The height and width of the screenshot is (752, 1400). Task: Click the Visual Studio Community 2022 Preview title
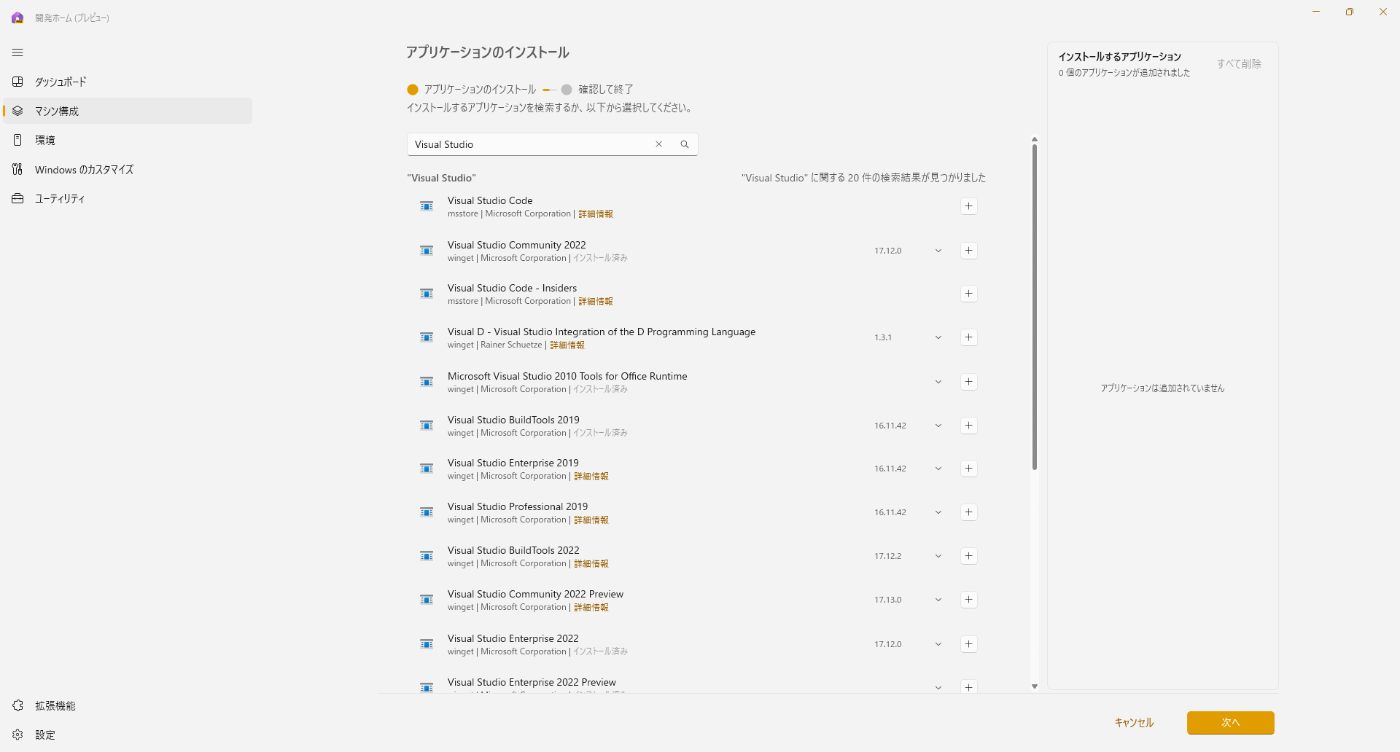tap(535, 594)
